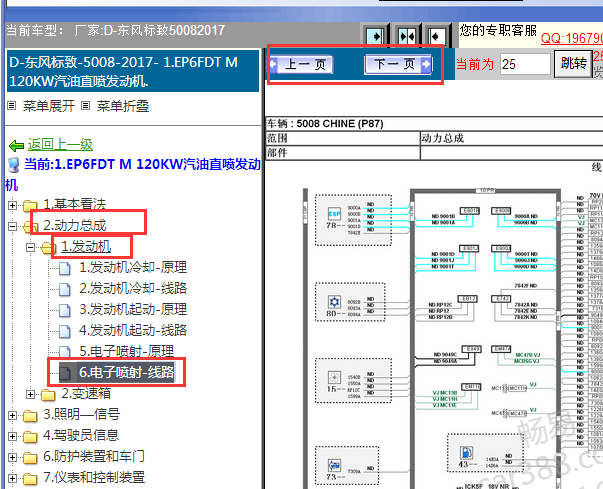Image resolution: width=603 pixels, height=489 pixels.
Task: Go to previous page with 上一页
Action: [x=301, y=64]
